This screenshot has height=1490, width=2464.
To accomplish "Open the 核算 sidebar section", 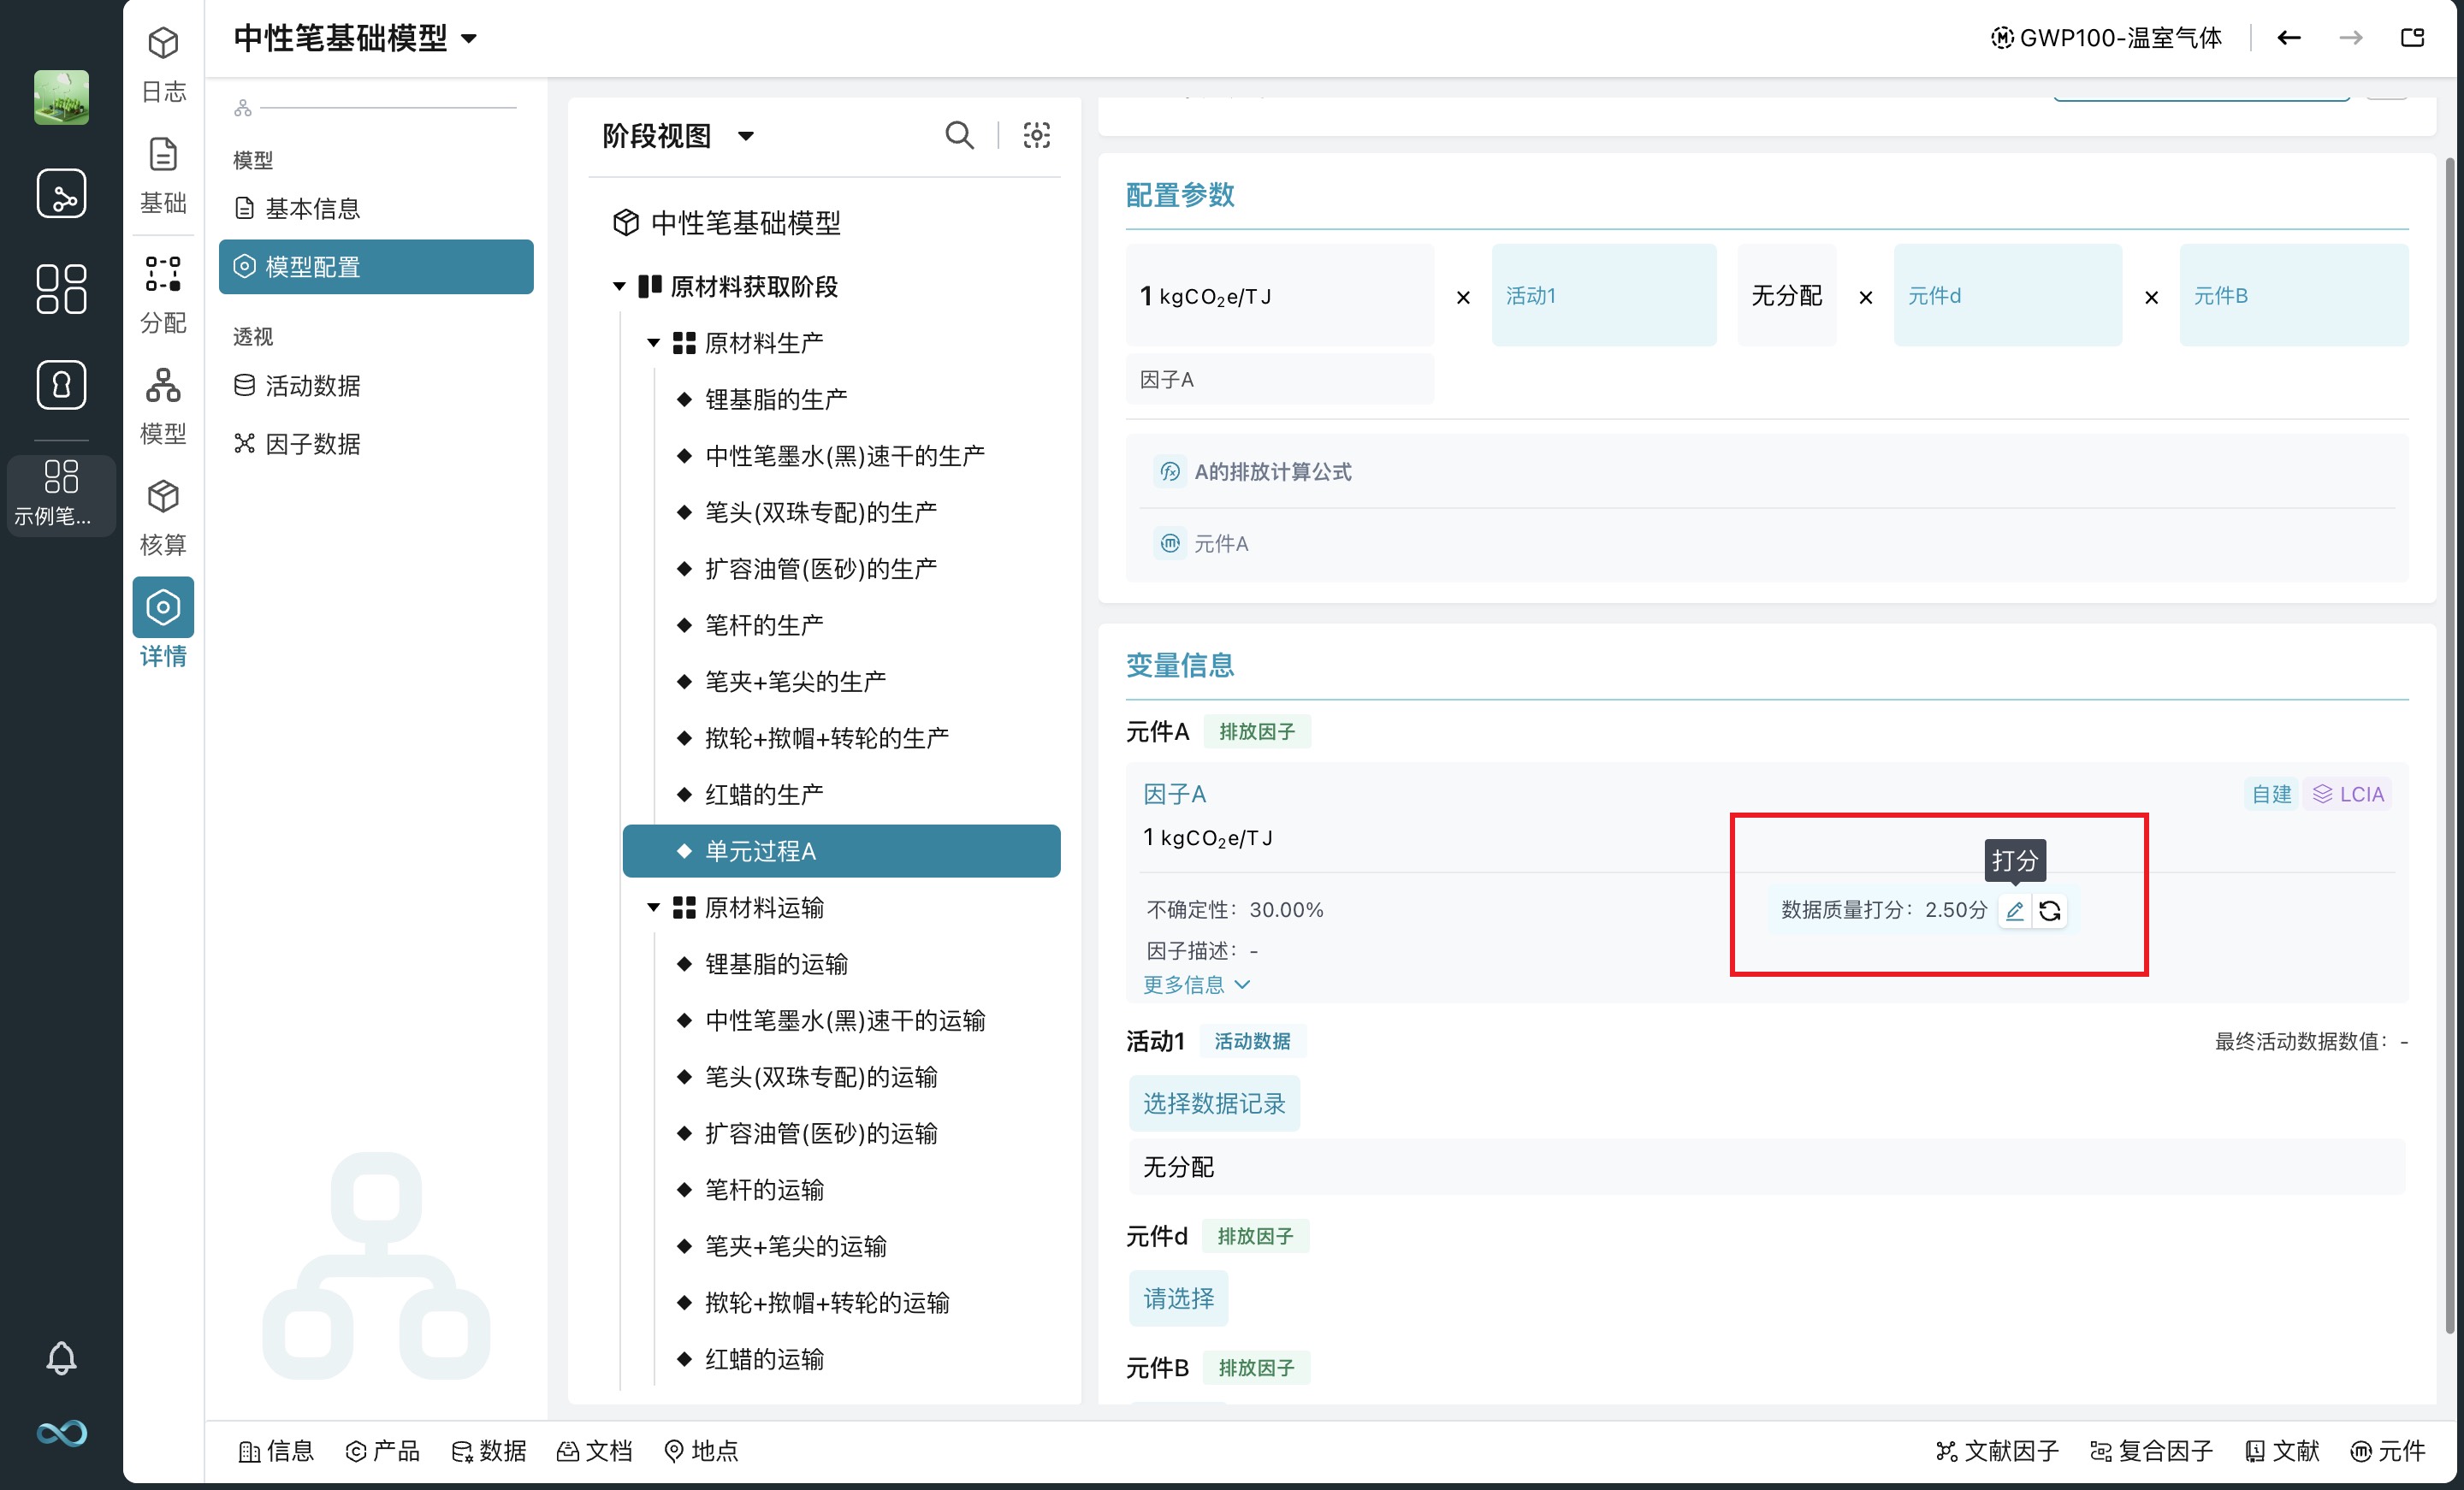I will (x=163, y=517).
